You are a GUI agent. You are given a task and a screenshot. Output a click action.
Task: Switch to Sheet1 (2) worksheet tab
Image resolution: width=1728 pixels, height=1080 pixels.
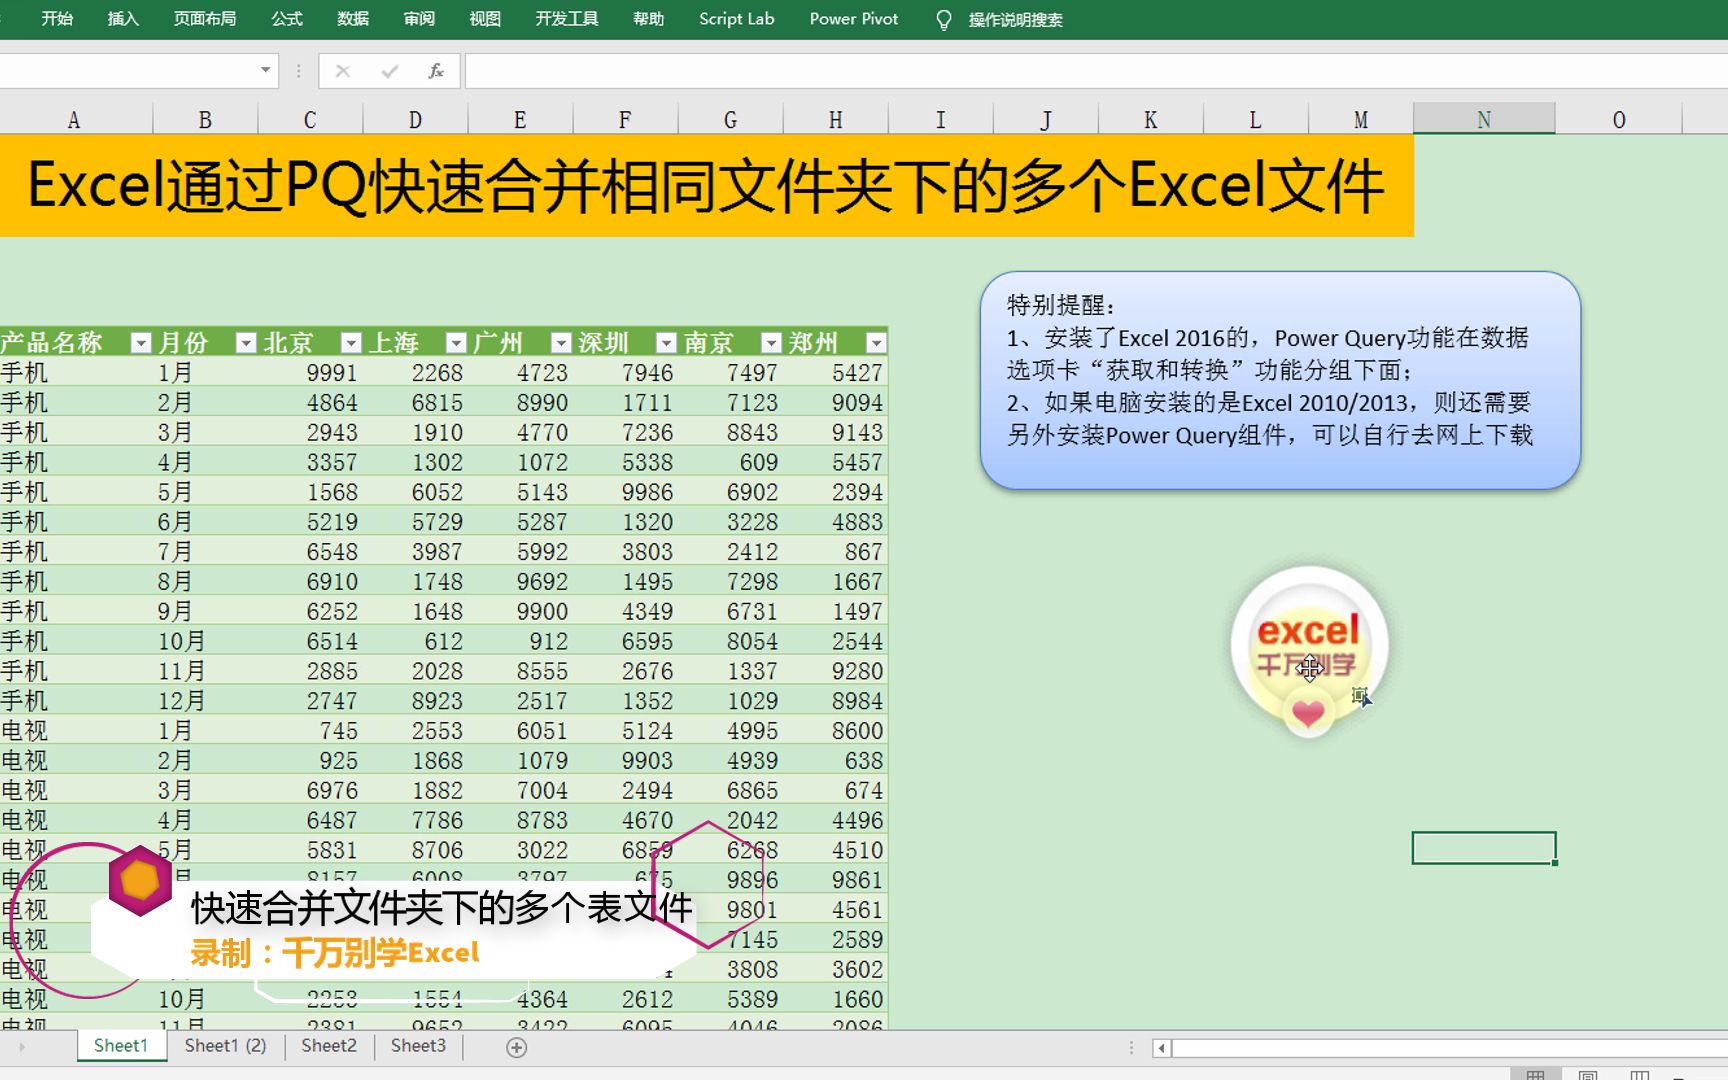pos(225,1046)
